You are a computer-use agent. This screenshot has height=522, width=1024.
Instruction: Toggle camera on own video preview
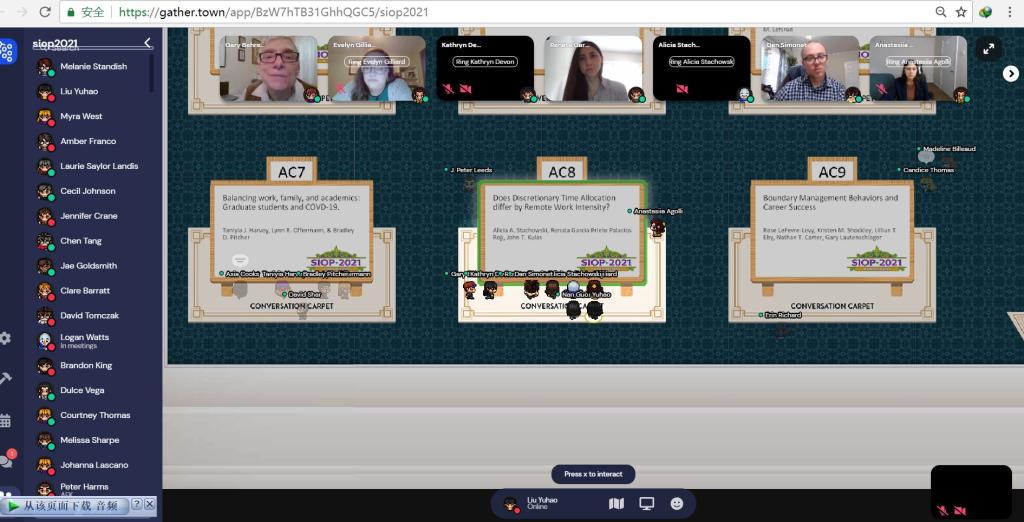point(960,510)
